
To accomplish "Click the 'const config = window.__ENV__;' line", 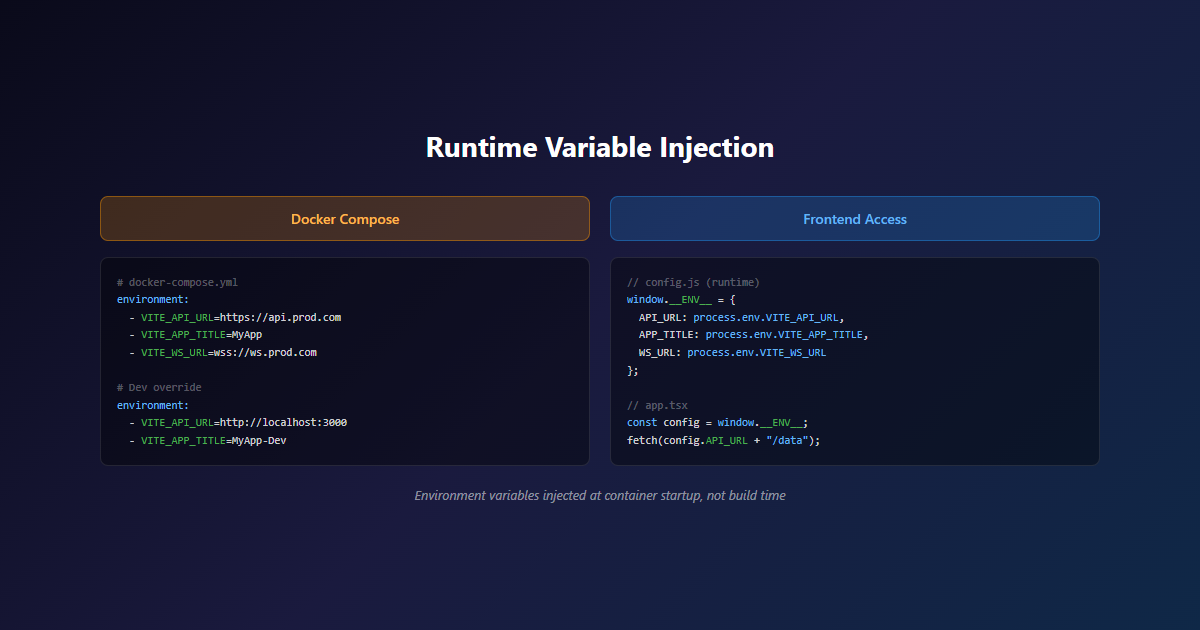I will point(717,423).
